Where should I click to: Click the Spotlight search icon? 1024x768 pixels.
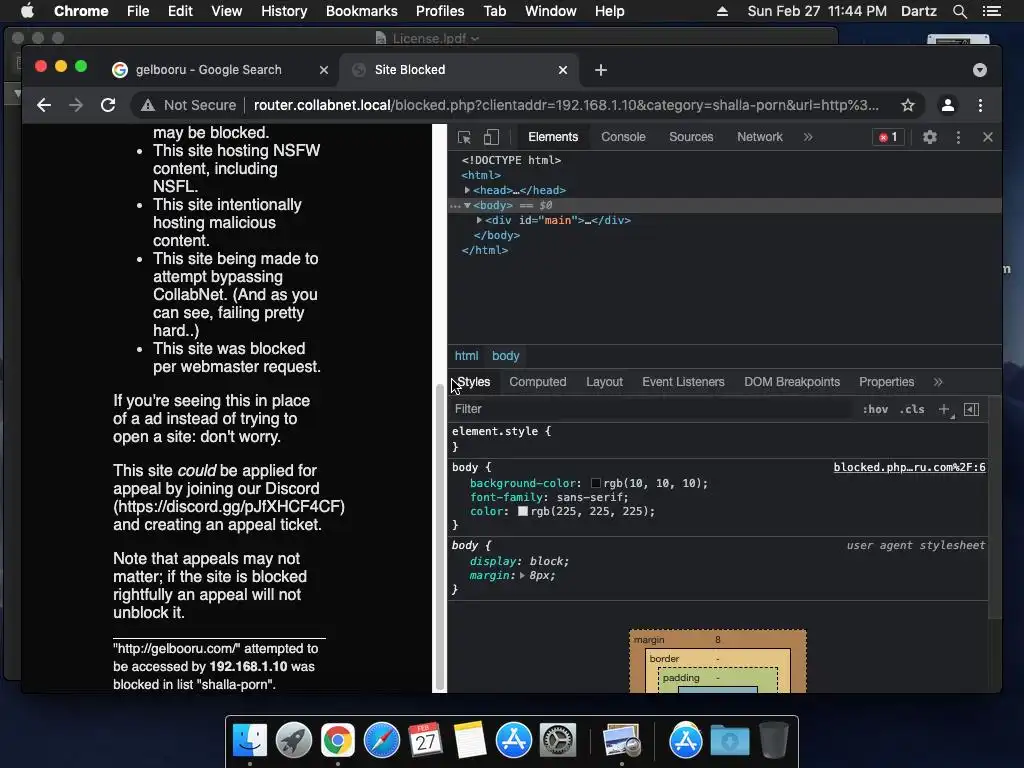click(x=960, y=11)
